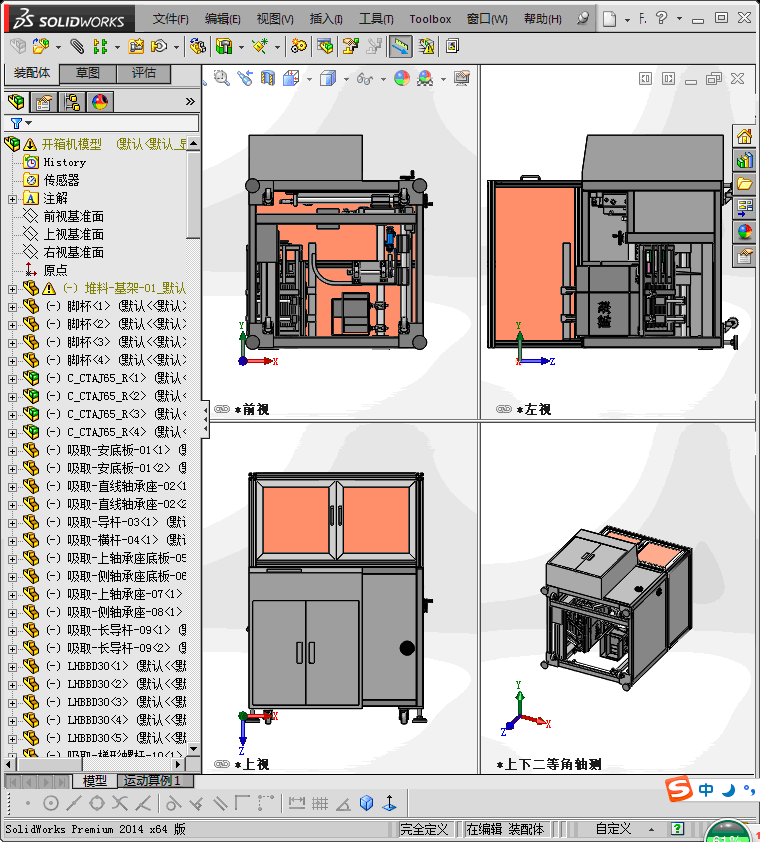Image resolution: width=760 pixels, height=842 pixels.
Task: Open the 插入(I) menu
Action: (x=326, y=19)
